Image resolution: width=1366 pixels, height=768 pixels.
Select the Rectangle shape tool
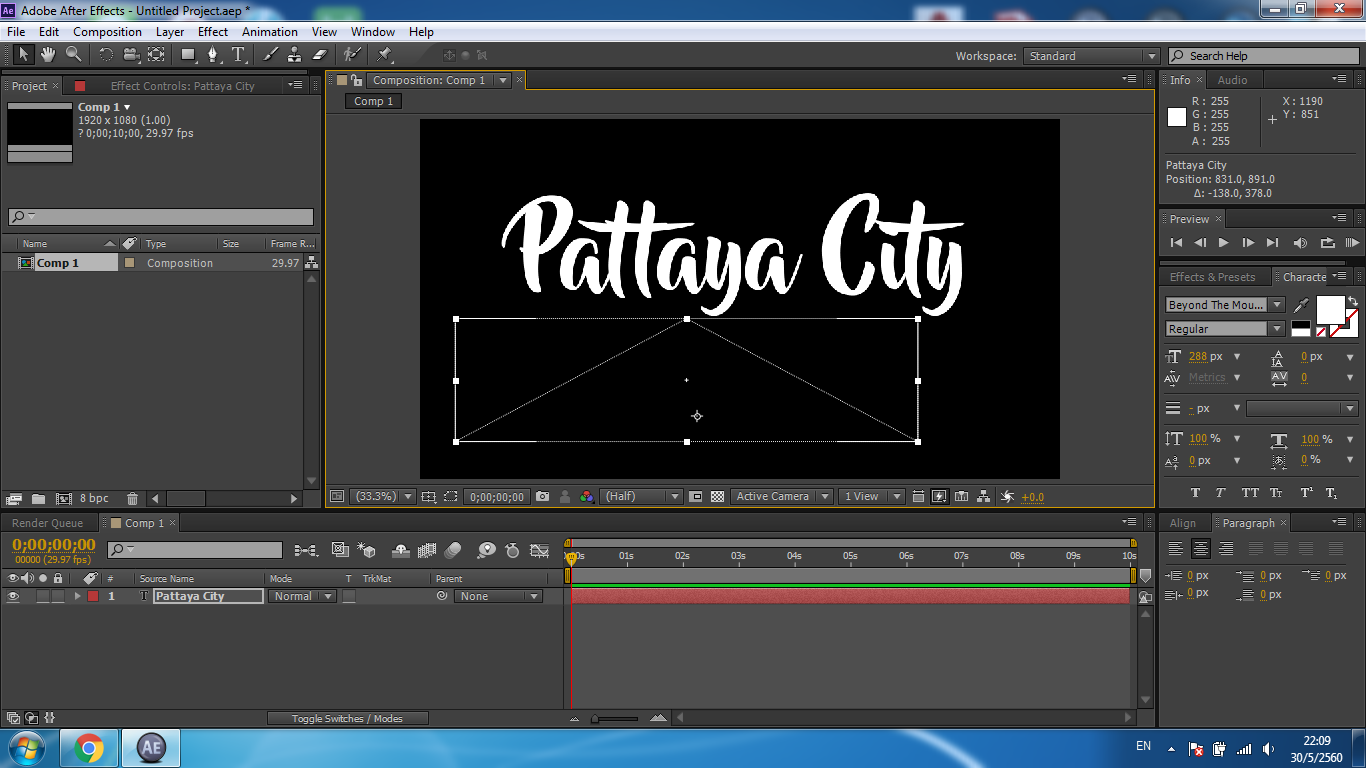(187, 55)
